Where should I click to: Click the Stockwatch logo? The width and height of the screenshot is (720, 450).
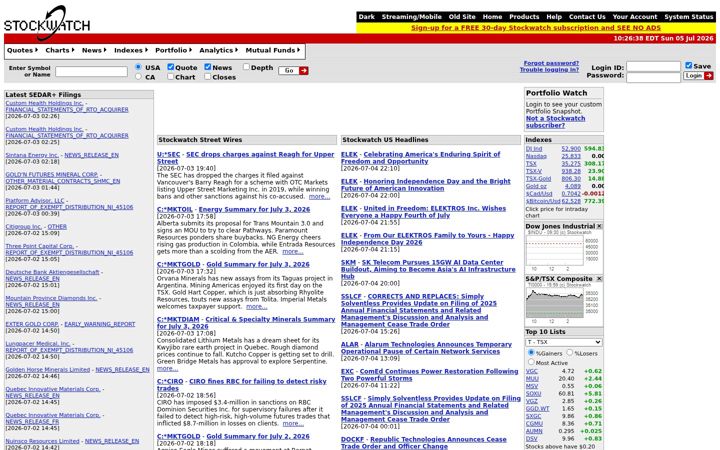(47, 22)
